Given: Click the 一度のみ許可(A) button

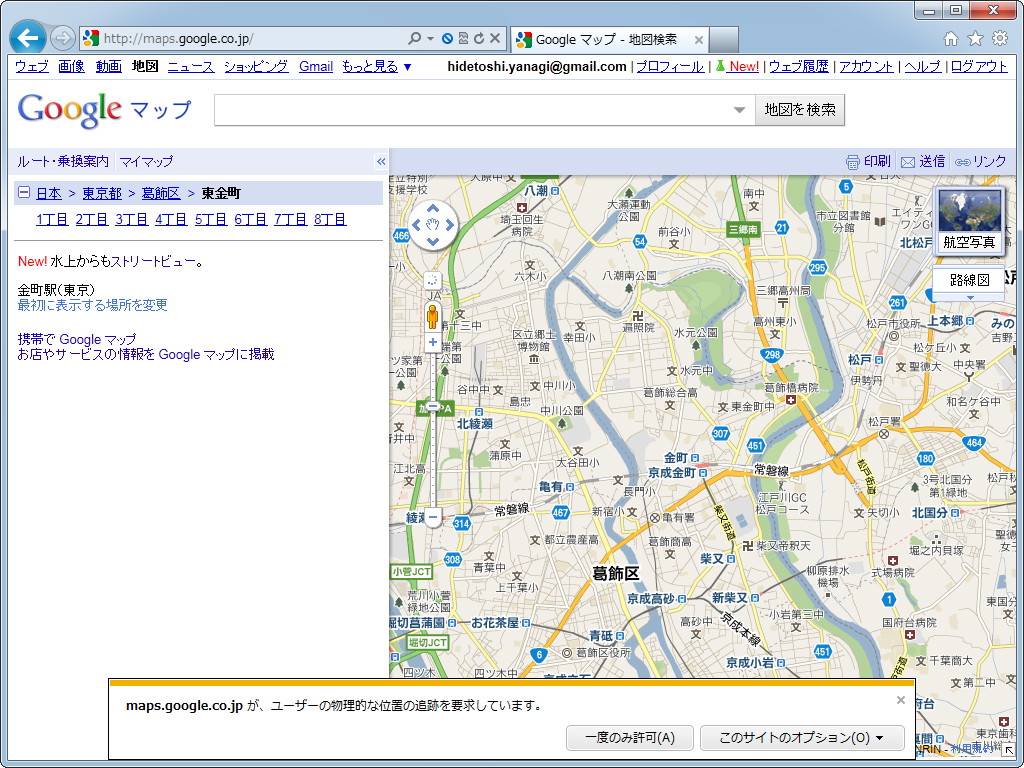Looking at the screenshot, I should 630,738.
